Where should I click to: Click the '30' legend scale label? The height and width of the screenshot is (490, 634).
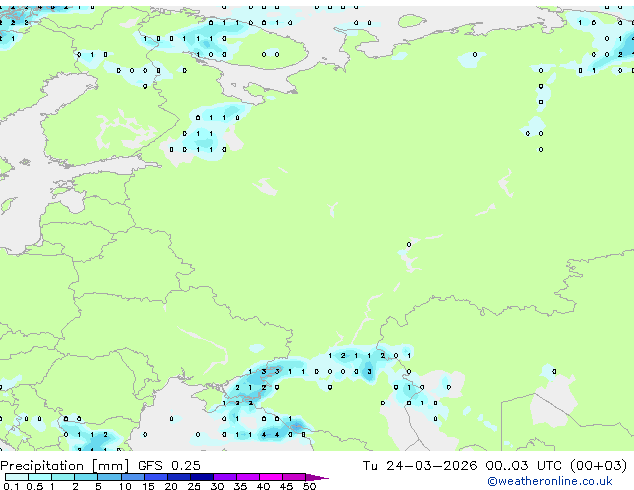point(217,486)
